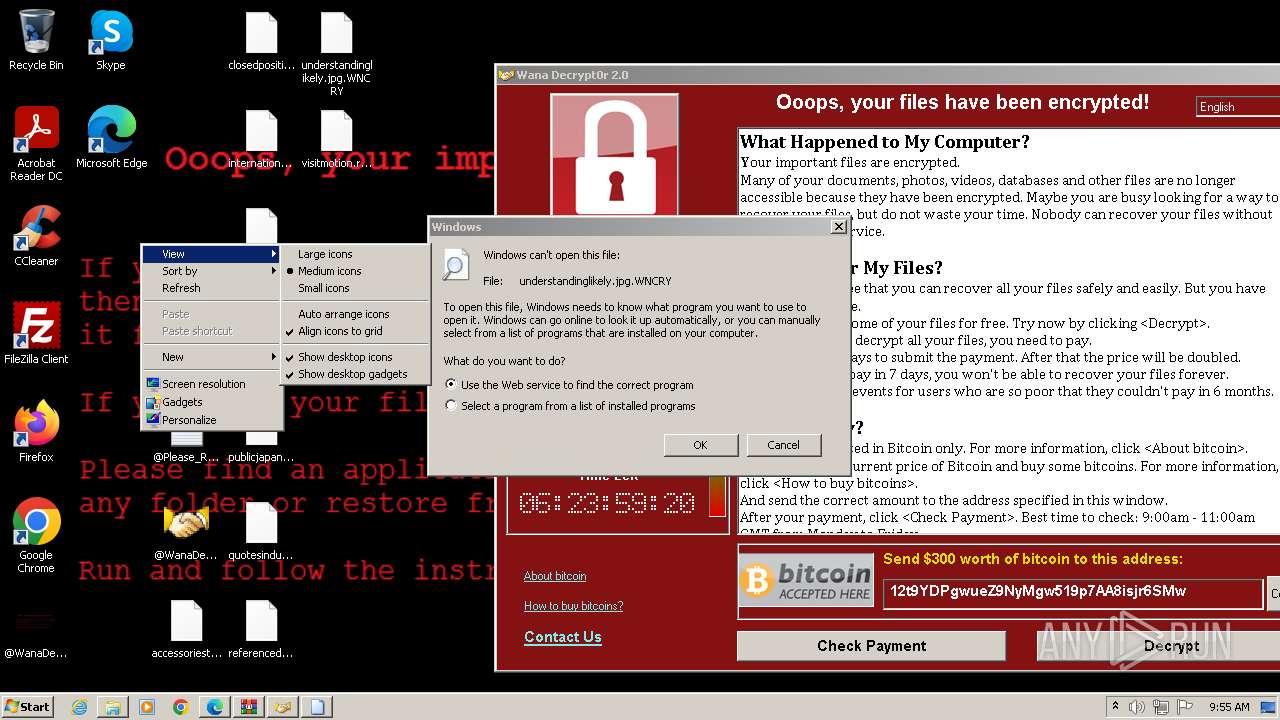The height and width of the screenshot is (720, 1280).
Task: Show hidden tray icons arrow
Action: [1115, 707]
